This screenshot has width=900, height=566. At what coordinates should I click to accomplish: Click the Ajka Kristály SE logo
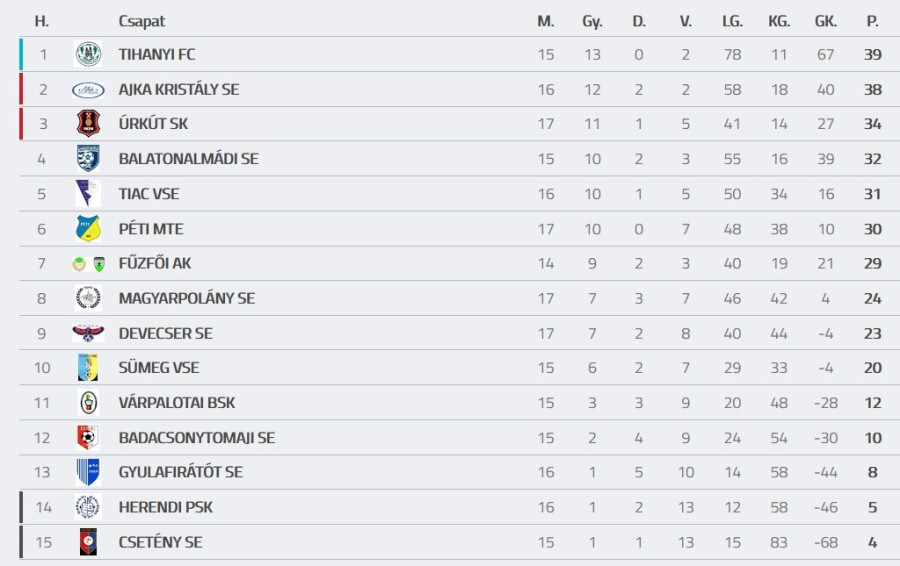point(88,89)
